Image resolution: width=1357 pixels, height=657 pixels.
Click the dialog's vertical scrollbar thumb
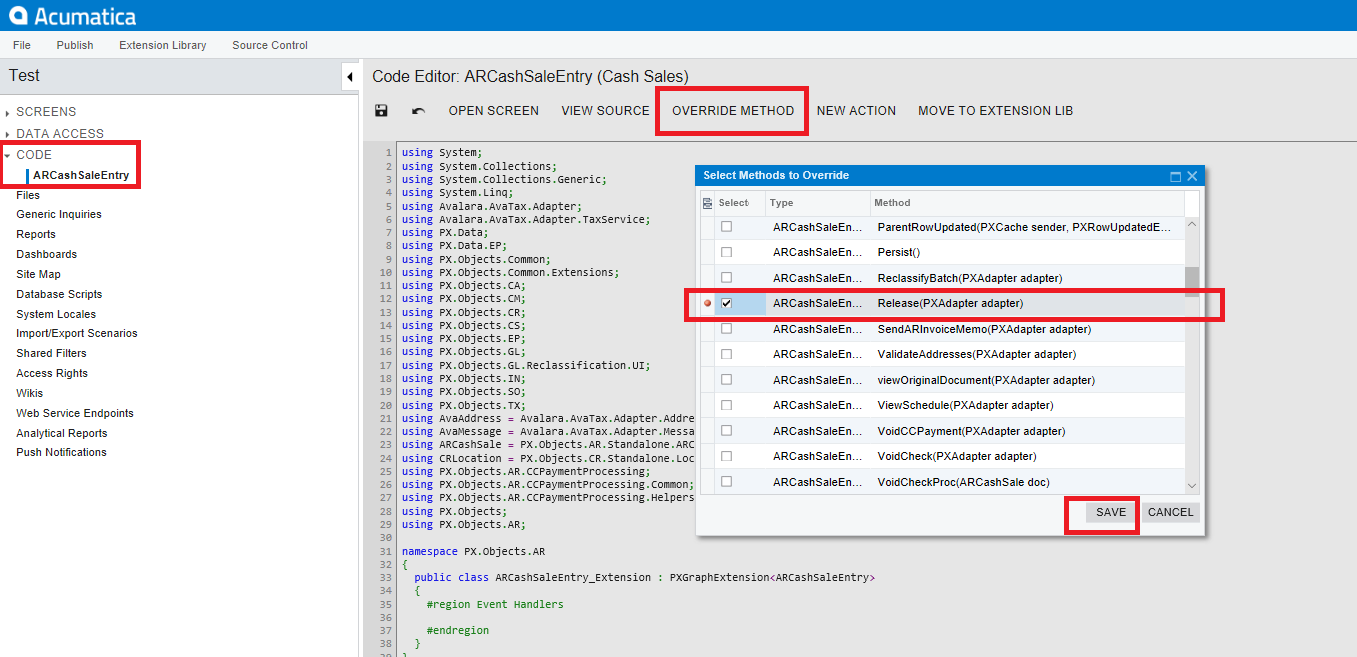pyautogui.click(x=1191, y=282)
